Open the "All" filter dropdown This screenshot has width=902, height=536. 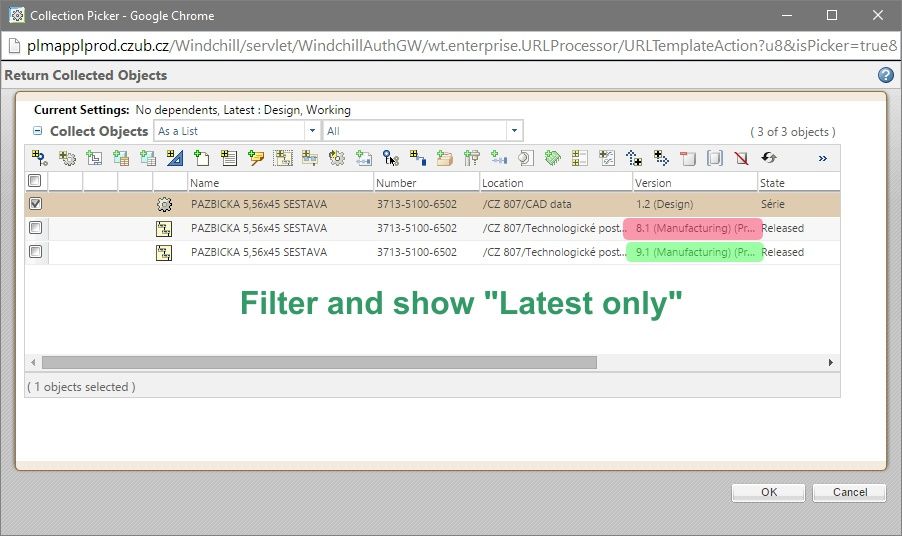pos(514,131)
